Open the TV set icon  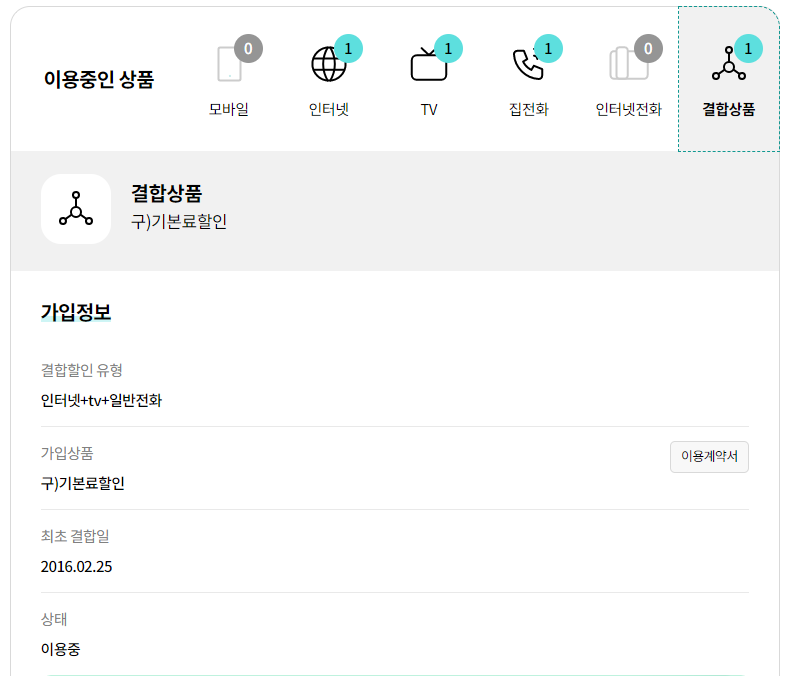[x=428, y=66]
